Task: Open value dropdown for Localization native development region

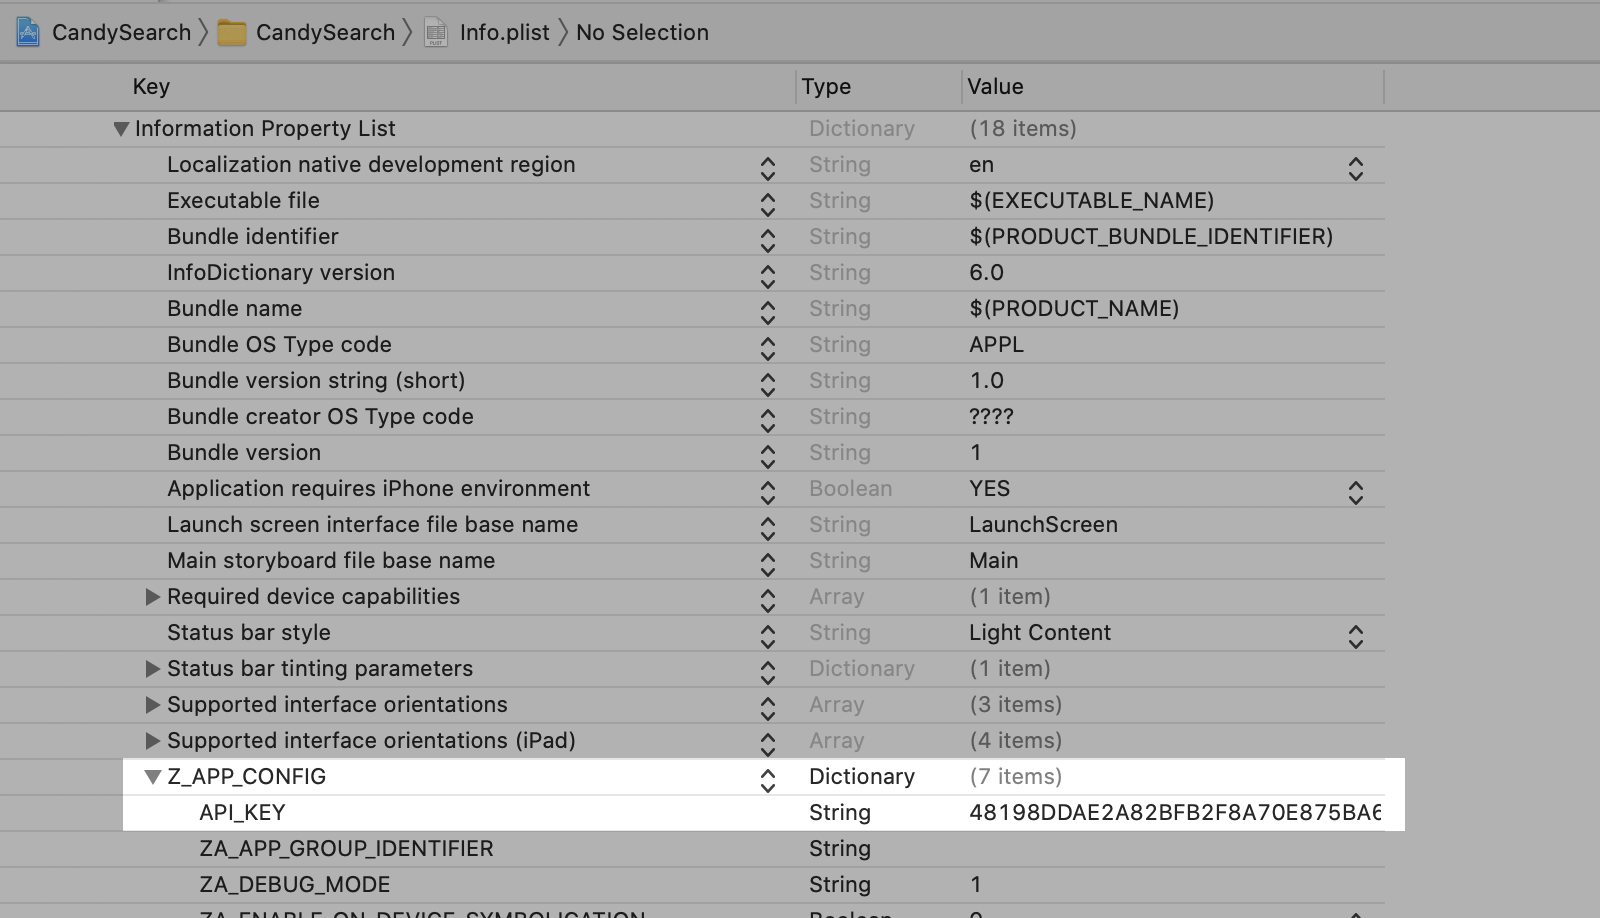Action: [x=1355, y=168]
